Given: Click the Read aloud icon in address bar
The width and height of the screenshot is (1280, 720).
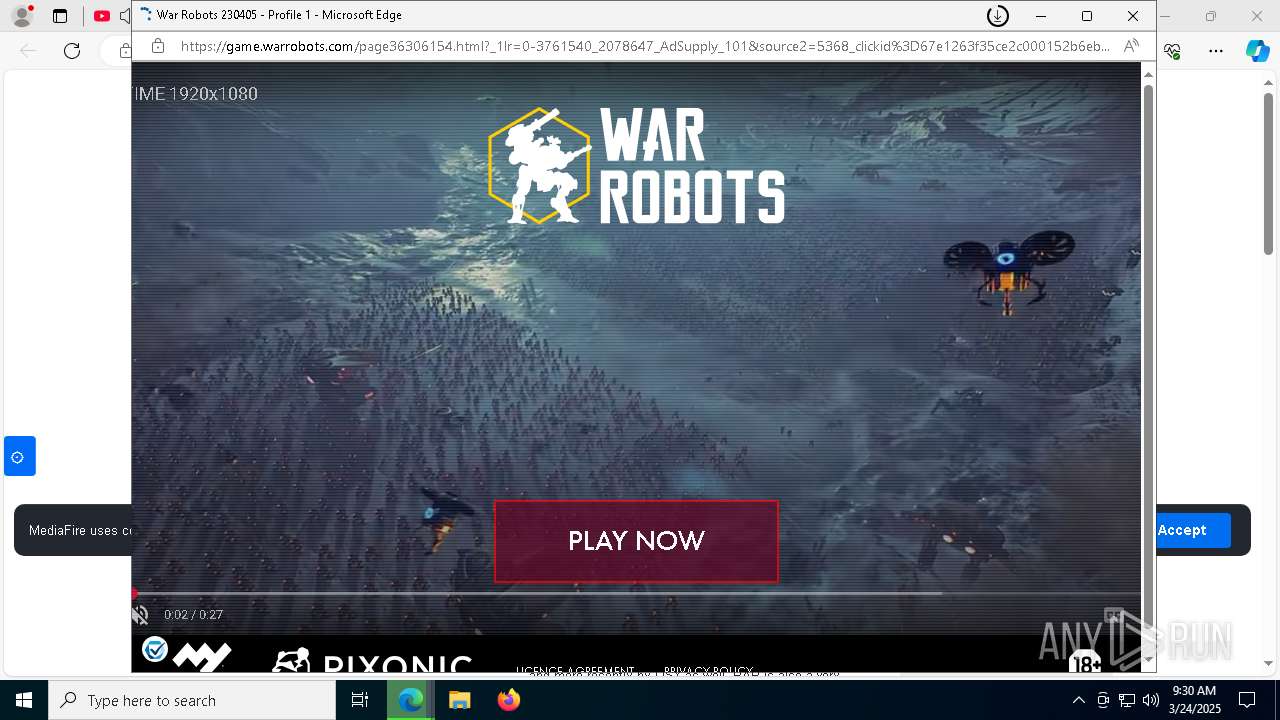Looking at the screenshot, I should [x=1131, y=46].
